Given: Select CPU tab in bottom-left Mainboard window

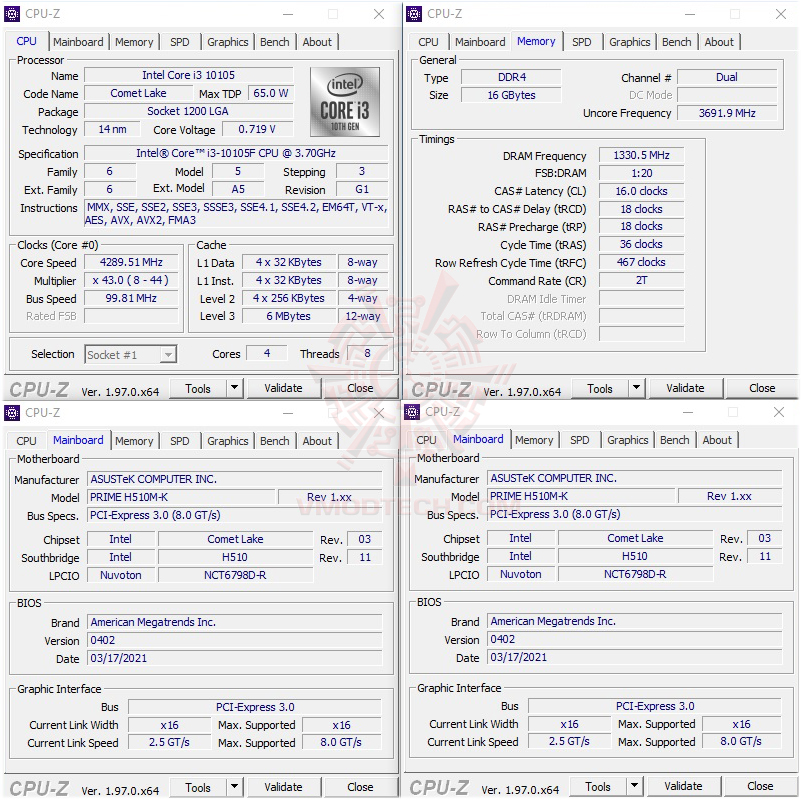Looking at the screenshot, I should click(26, 441).
